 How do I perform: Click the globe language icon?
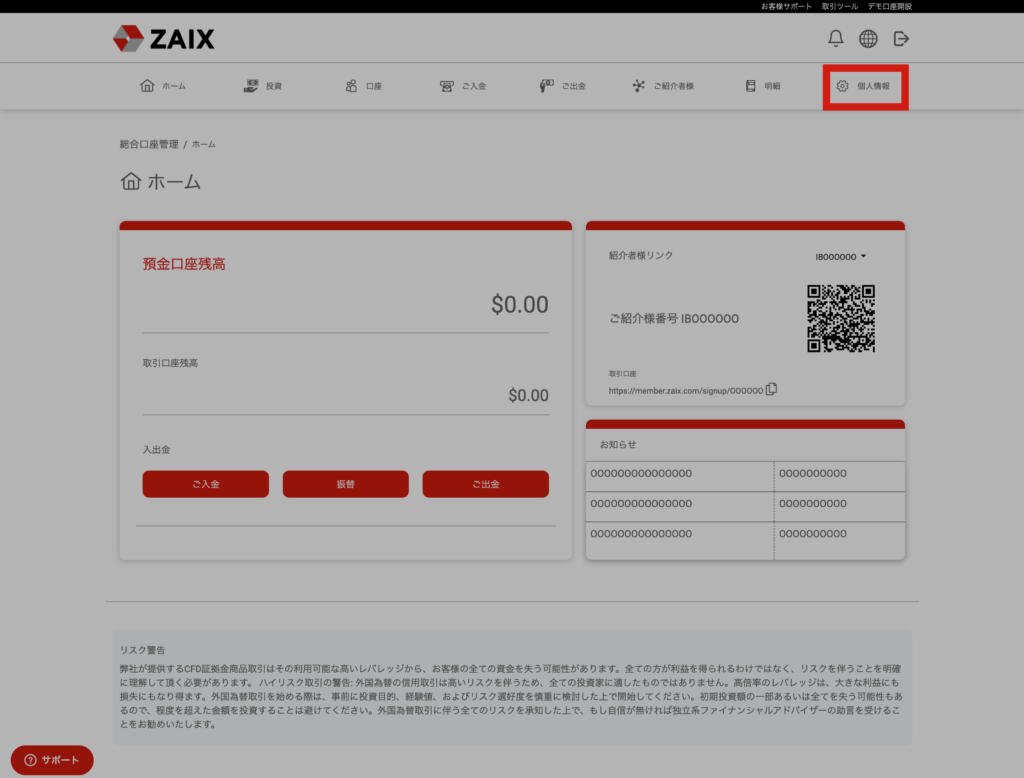point(868,39)
